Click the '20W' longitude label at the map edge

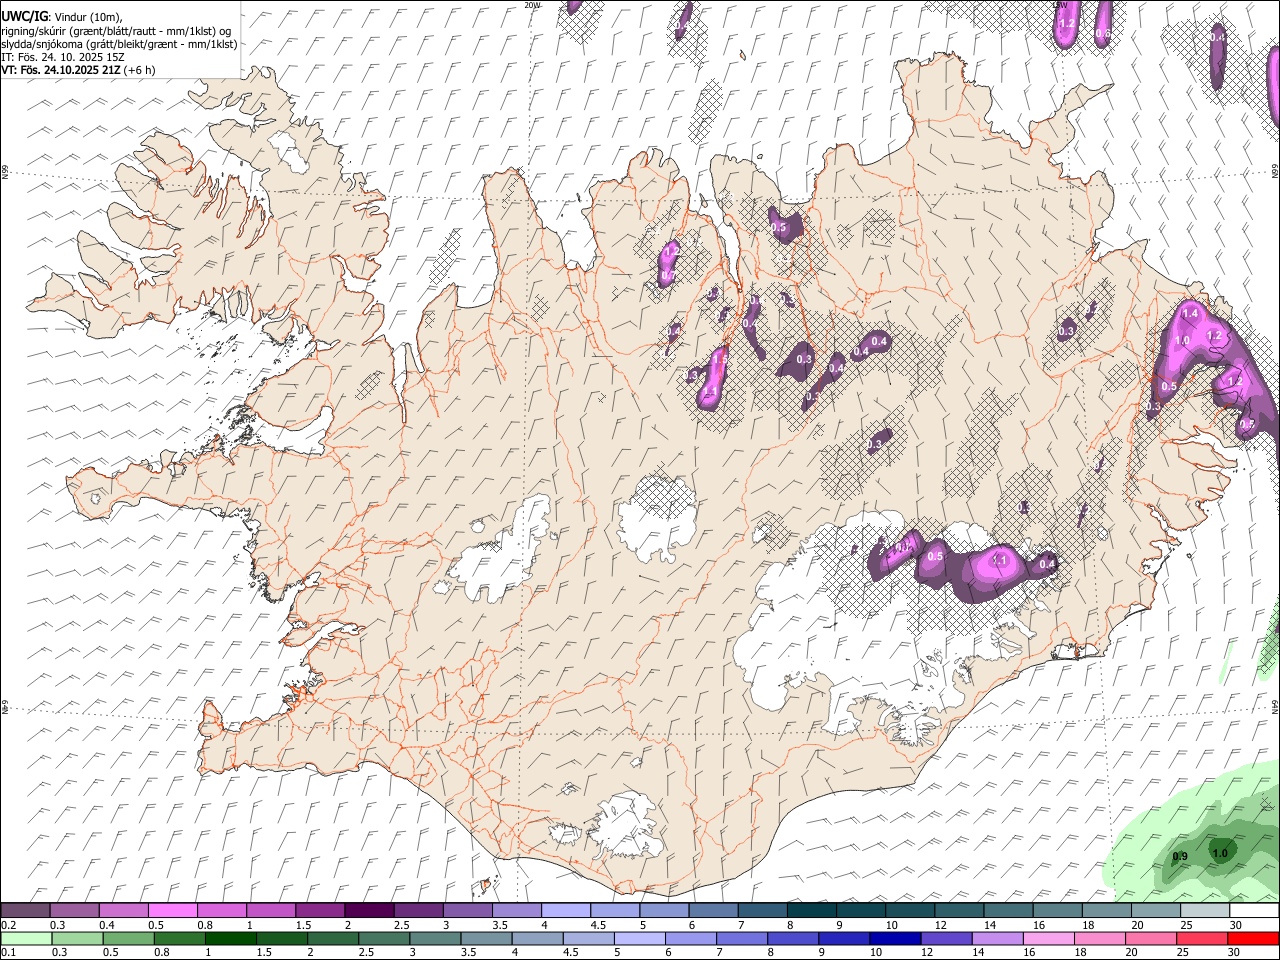pyautogui.click(x=532, y=5)
